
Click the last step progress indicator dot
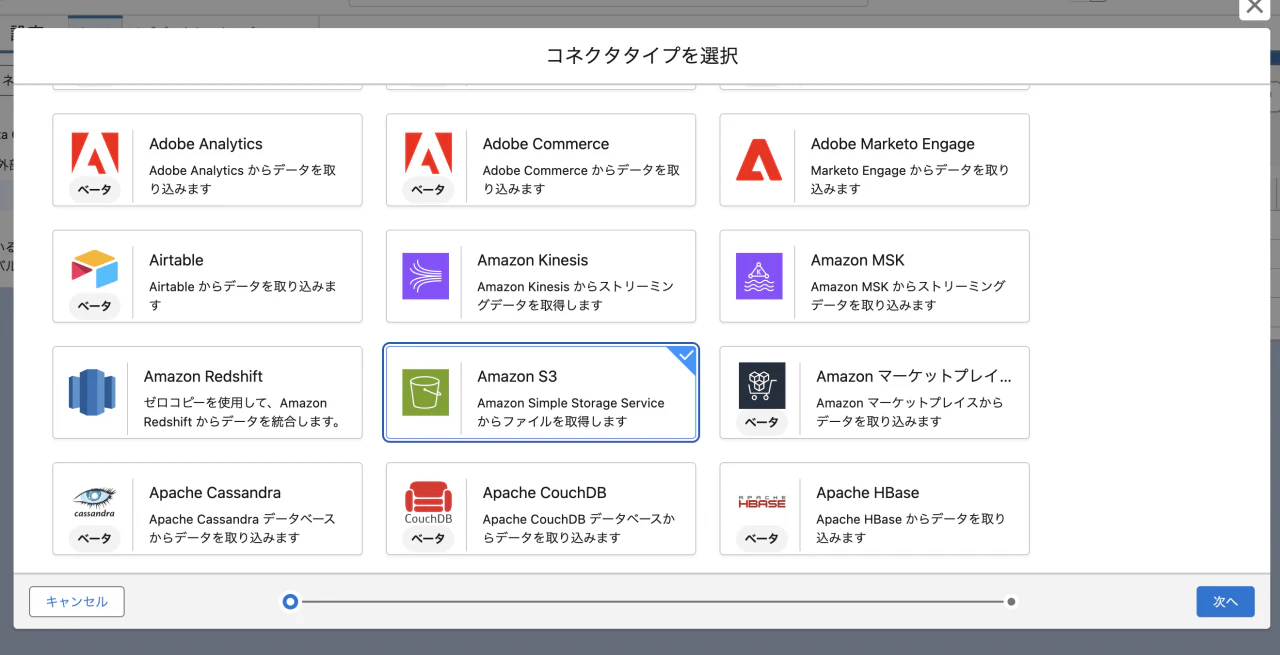1012,602
